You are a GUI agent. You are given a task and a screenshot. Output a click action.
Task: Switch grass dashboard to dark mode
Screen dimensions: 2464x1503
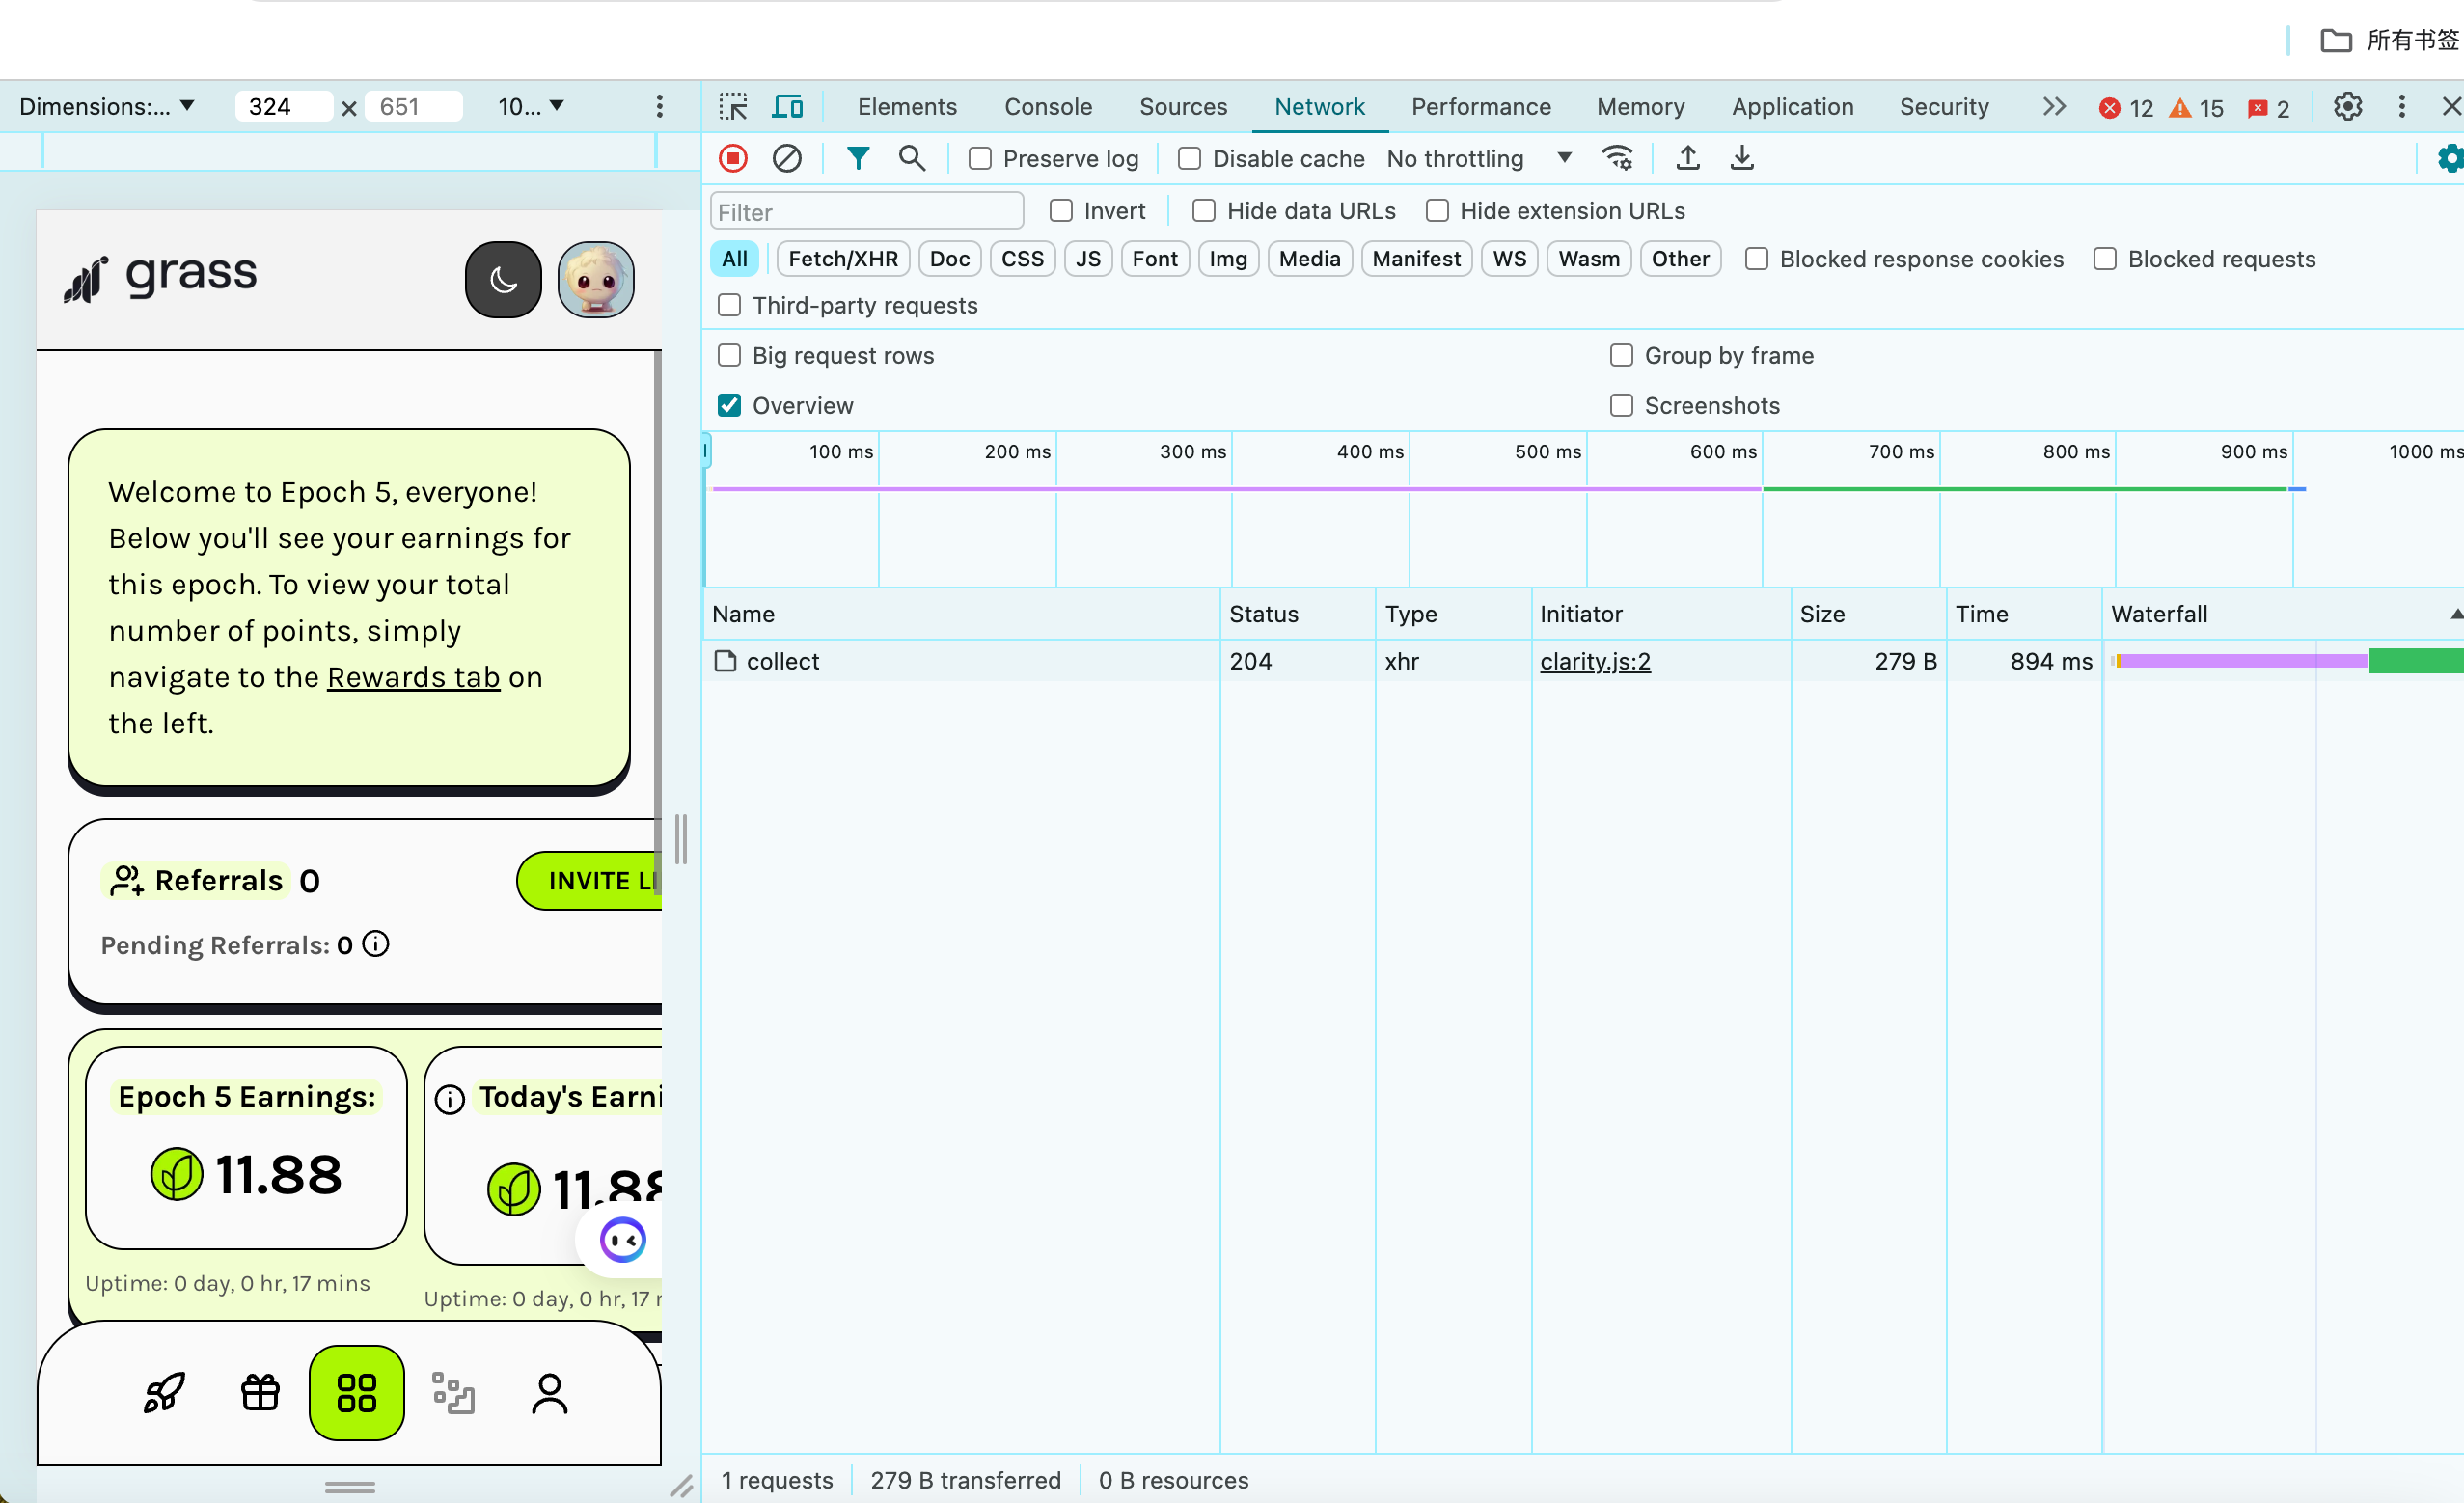tap(503, 280)
